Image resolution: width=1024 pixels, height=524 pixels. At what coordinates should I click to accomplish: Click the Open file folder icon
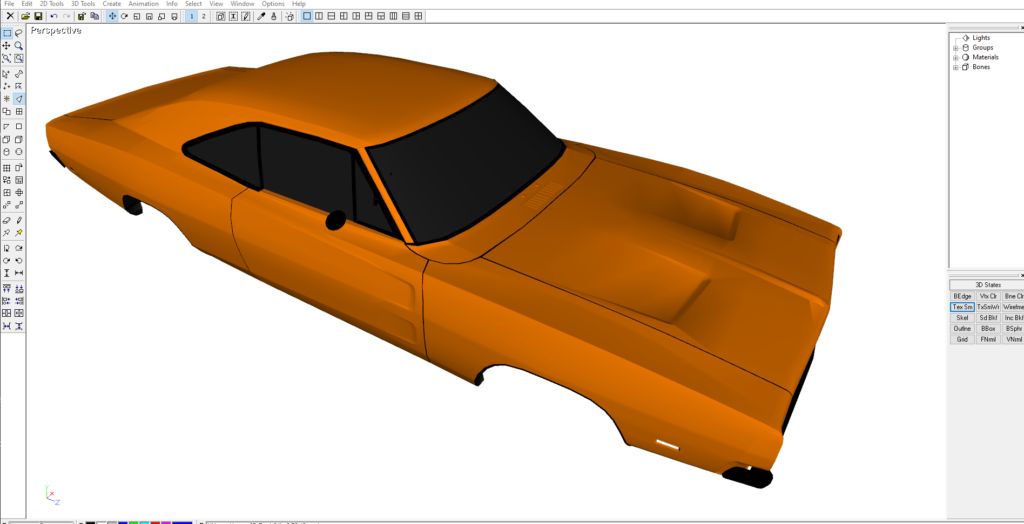[x=26, y=17]
